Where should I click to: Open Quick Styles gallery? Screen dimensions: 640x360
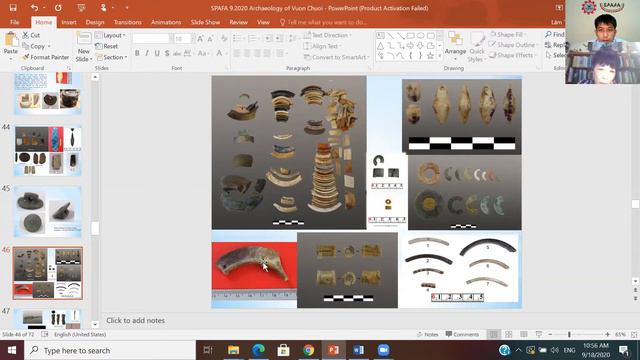tap(476, 47)
